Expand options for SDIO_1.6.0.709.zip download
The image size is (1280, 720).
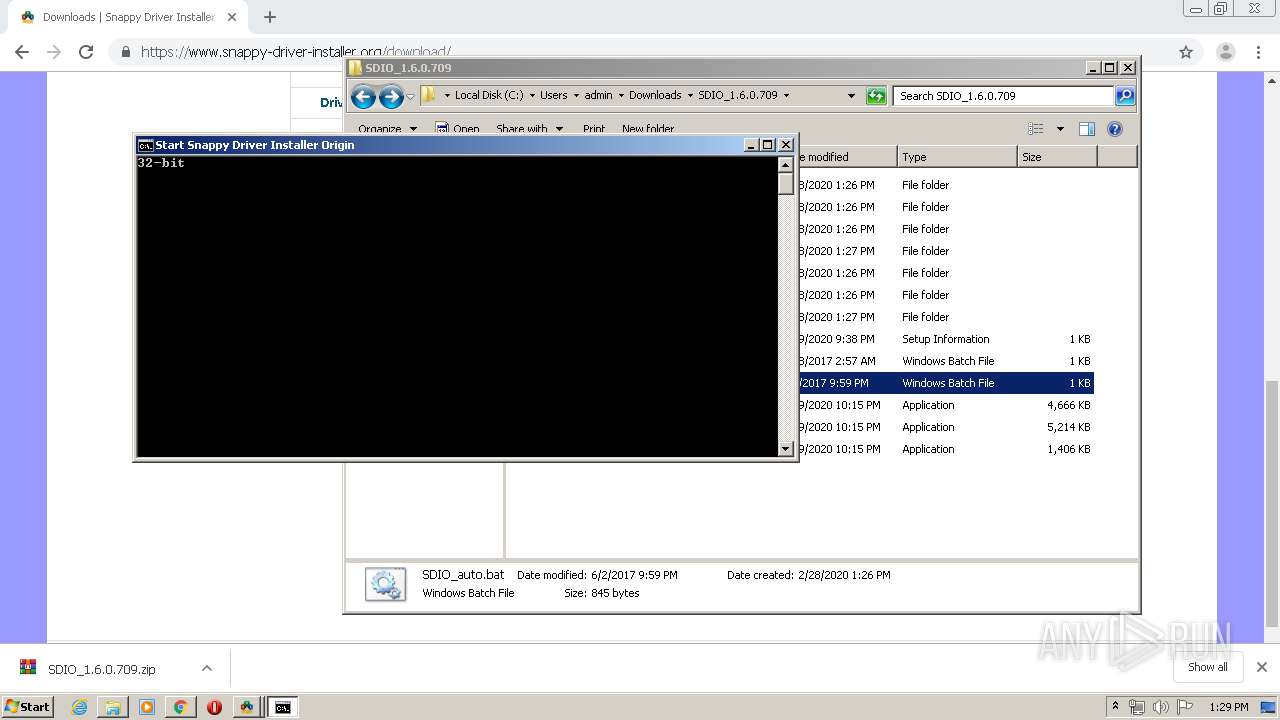pos(207,668)
